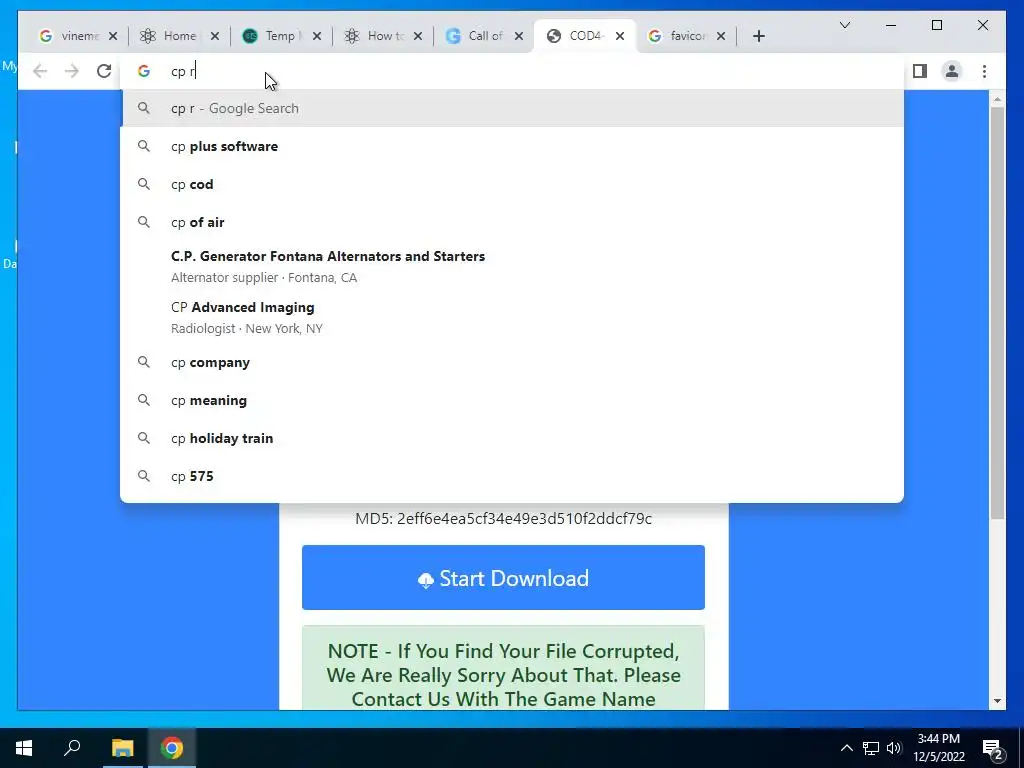The height and width of the screenshot is (768, 1024).
Task: Click the volume speaker tray icon
Action: 894,748
